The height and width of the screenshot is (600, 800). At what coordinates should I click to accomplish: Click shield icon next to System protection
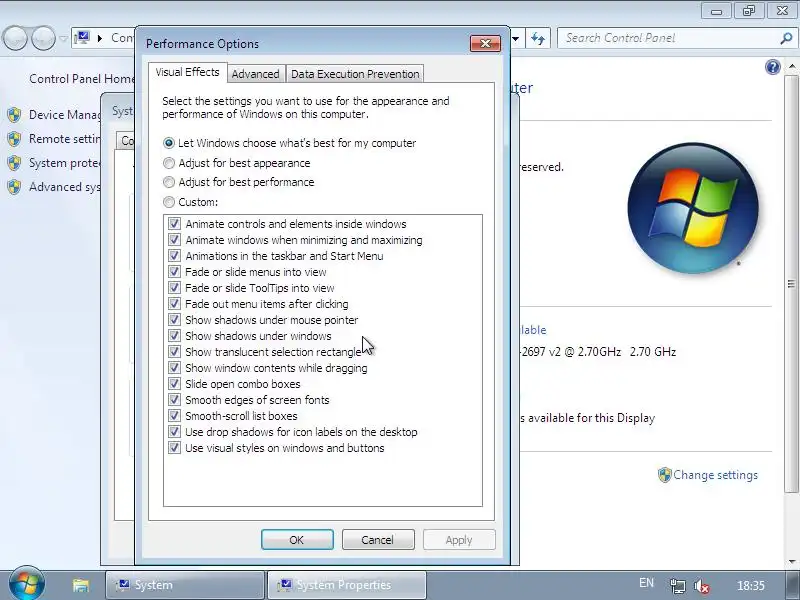(14, 163)
